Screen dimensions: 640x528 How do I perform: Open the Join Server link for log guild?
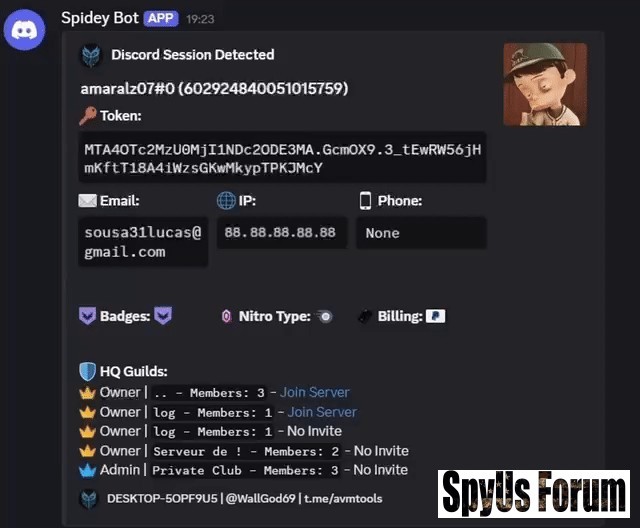(322, 412)
